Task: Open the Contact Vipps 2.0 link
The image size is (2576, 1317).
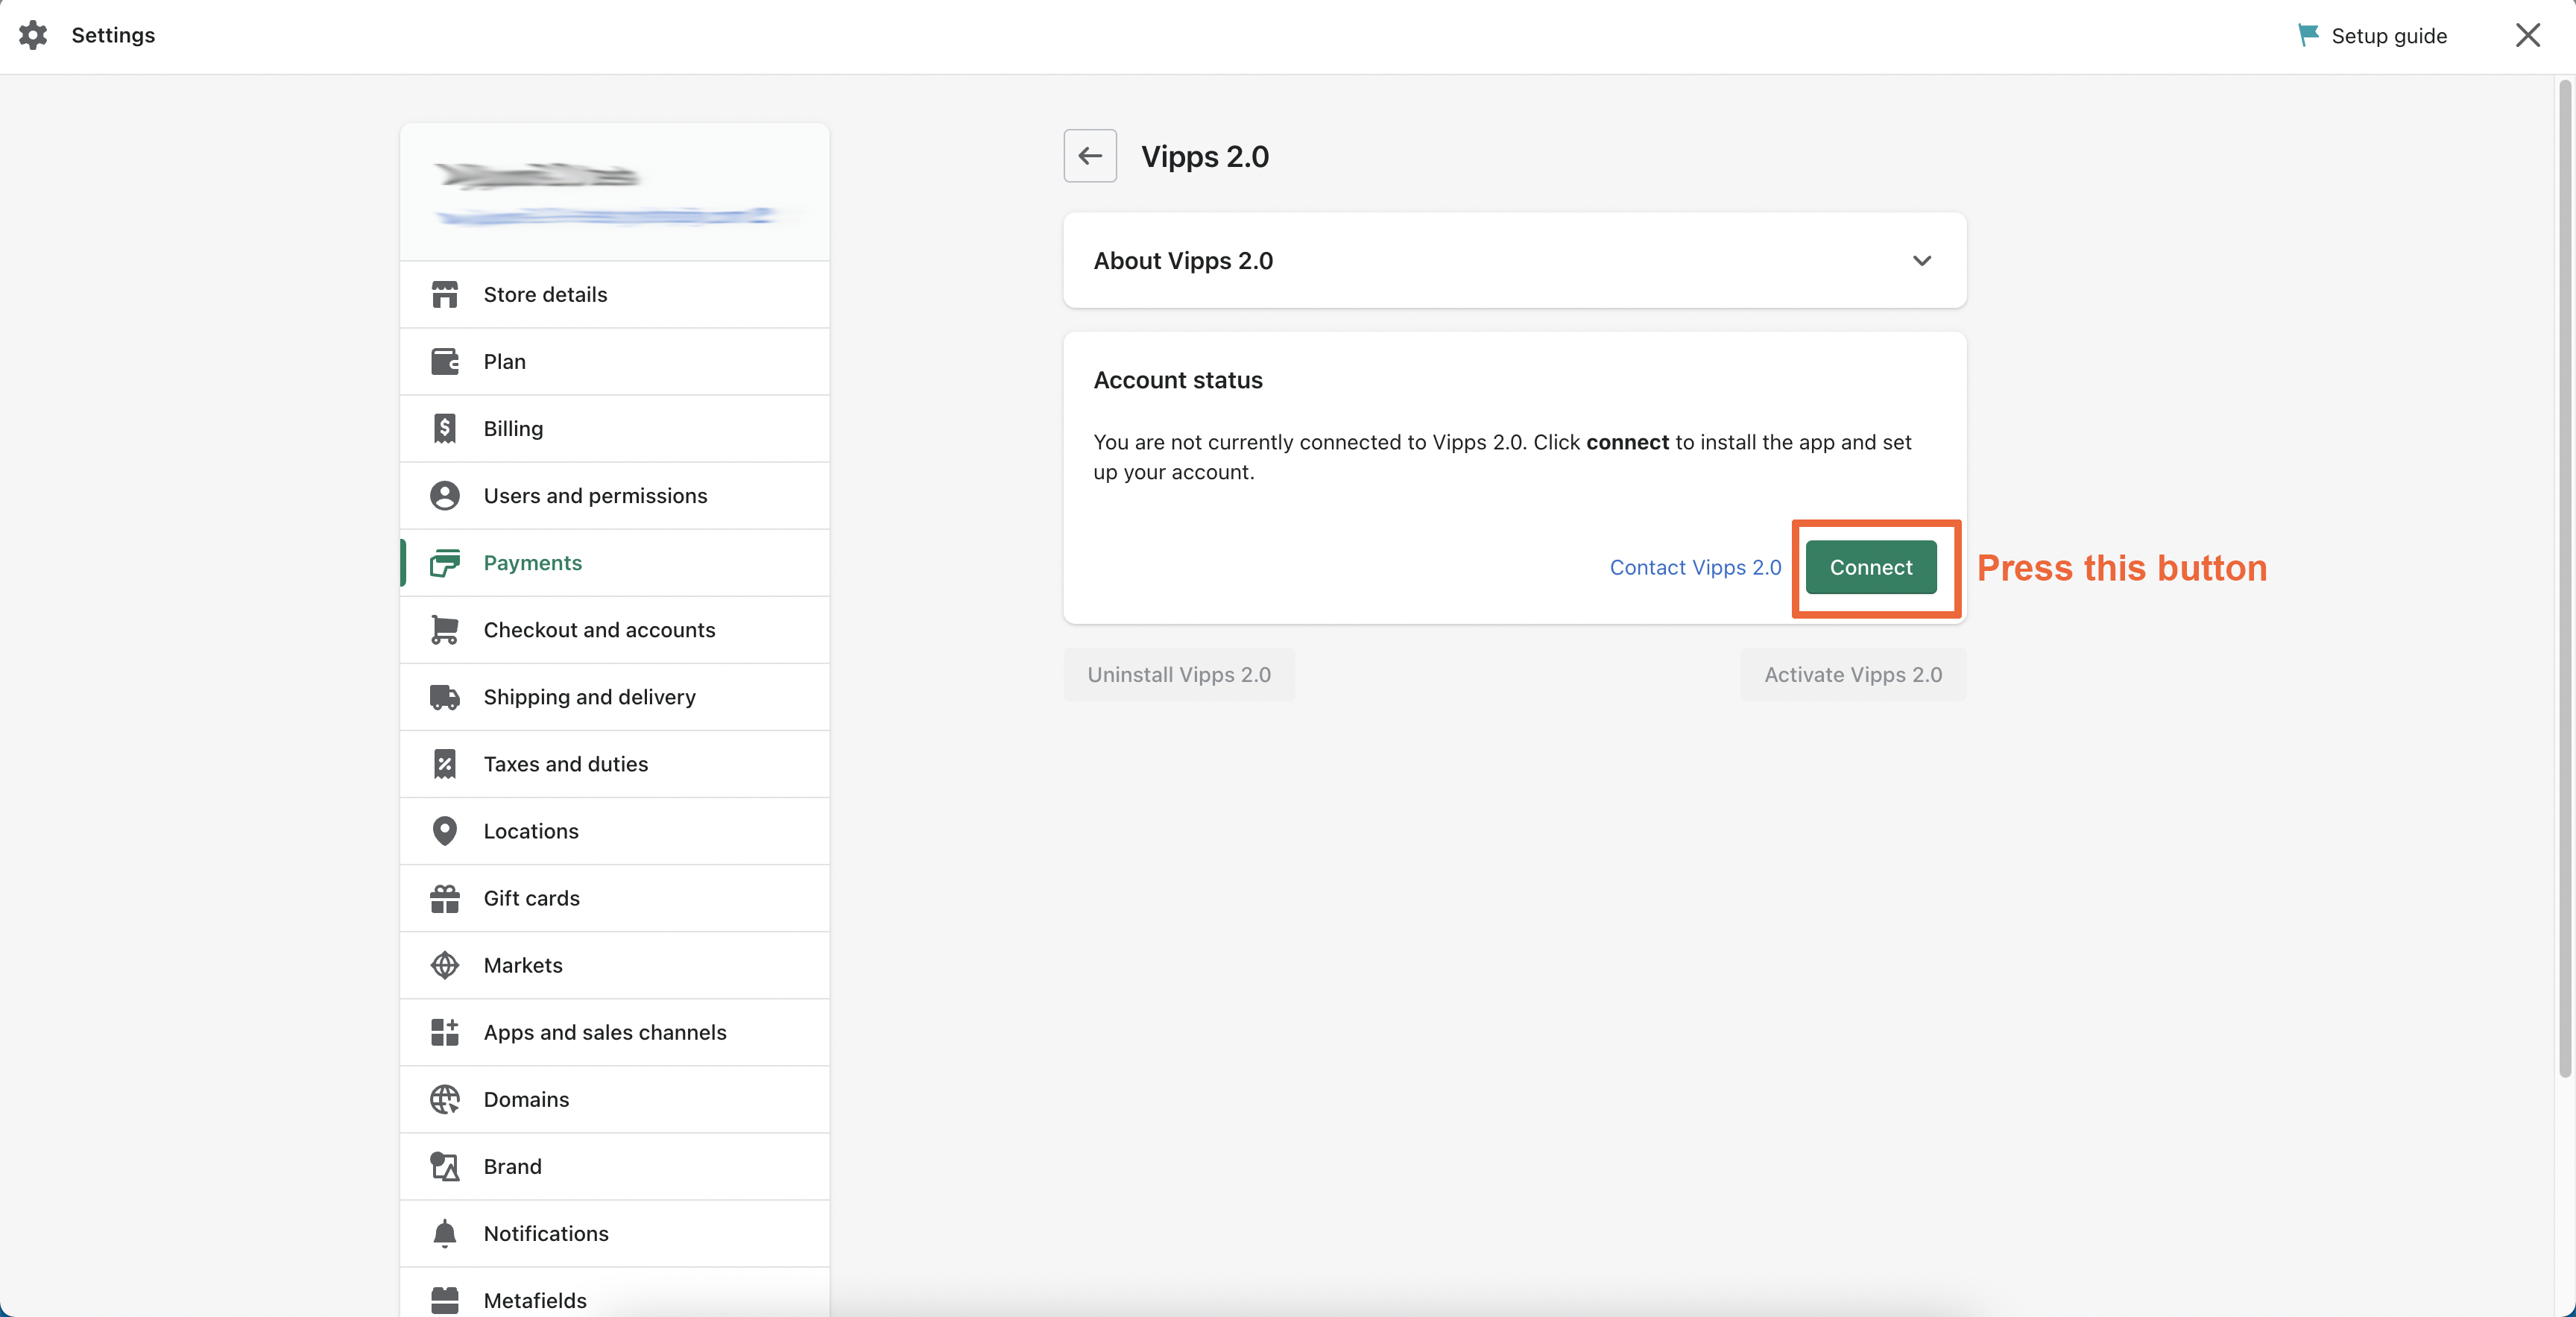Action: [x=1695, y=567]
